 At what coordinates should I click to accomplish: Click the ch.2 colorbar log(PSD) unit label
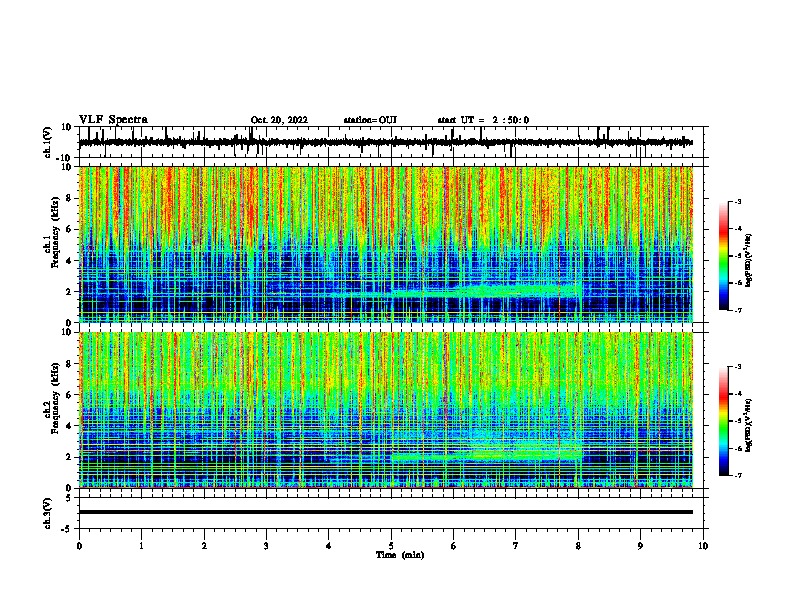748,425
